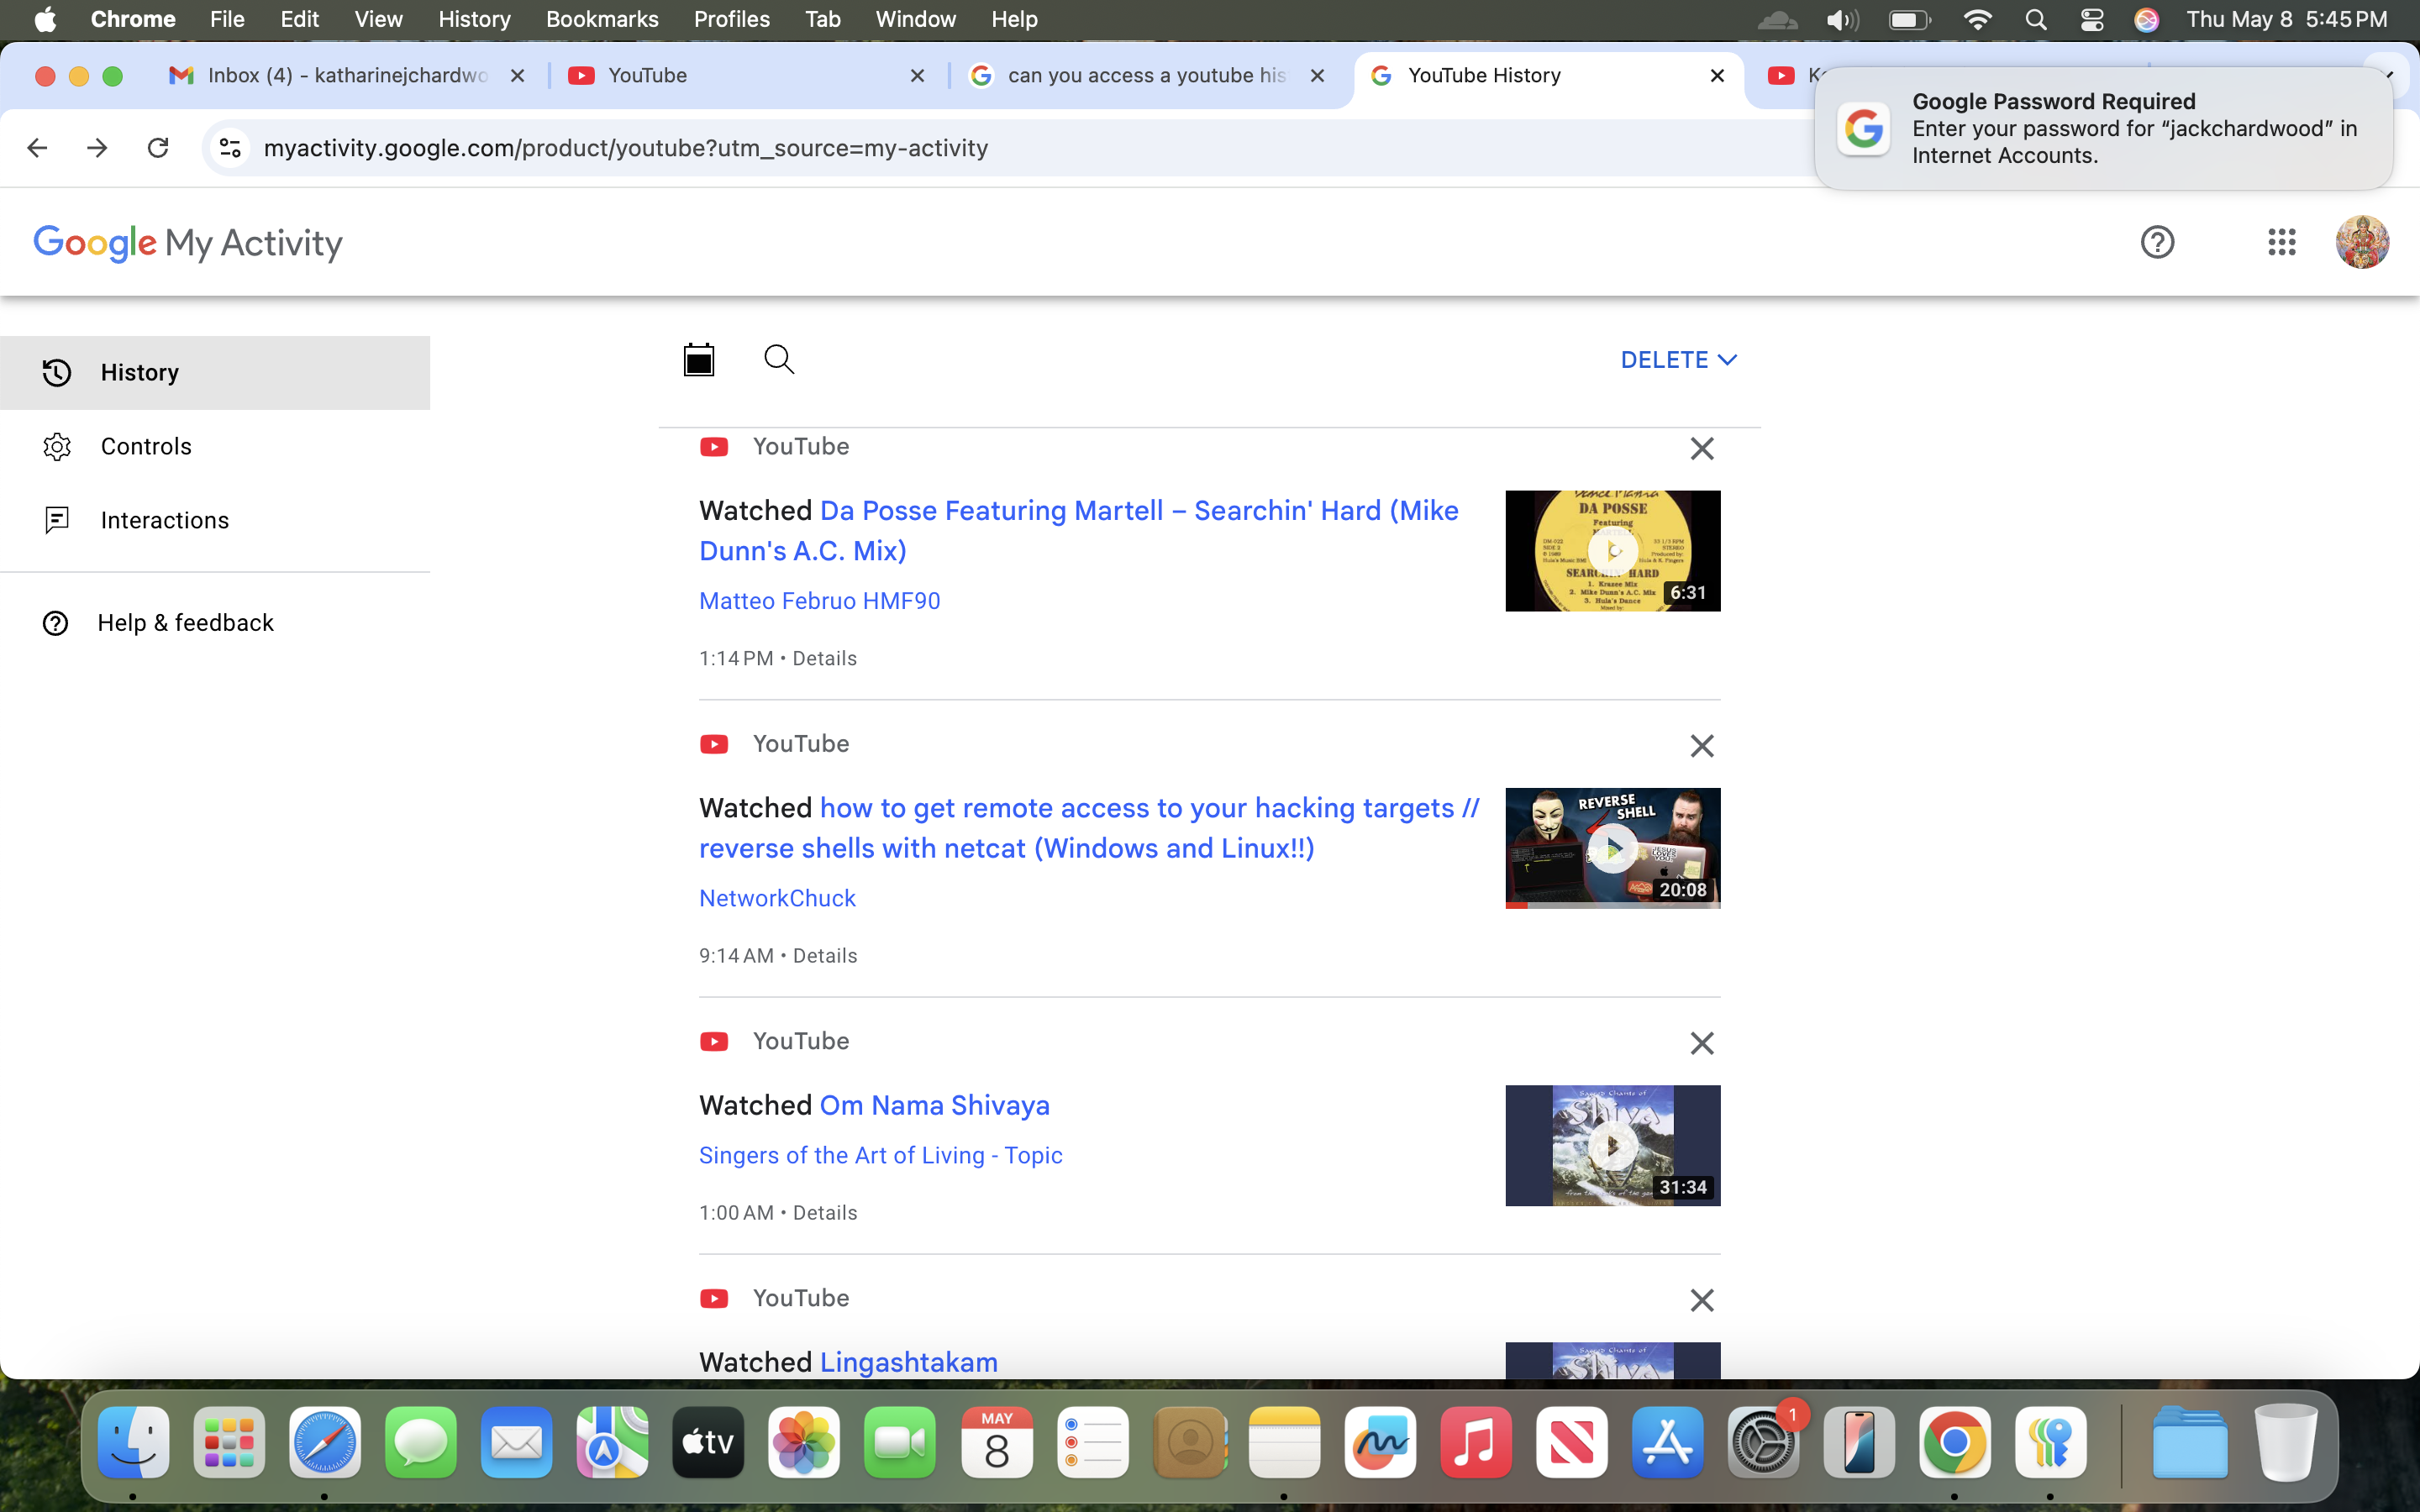2420x1512 pixels.
Task: Open Control Center in menu bar
Action: pos(2091,20)
